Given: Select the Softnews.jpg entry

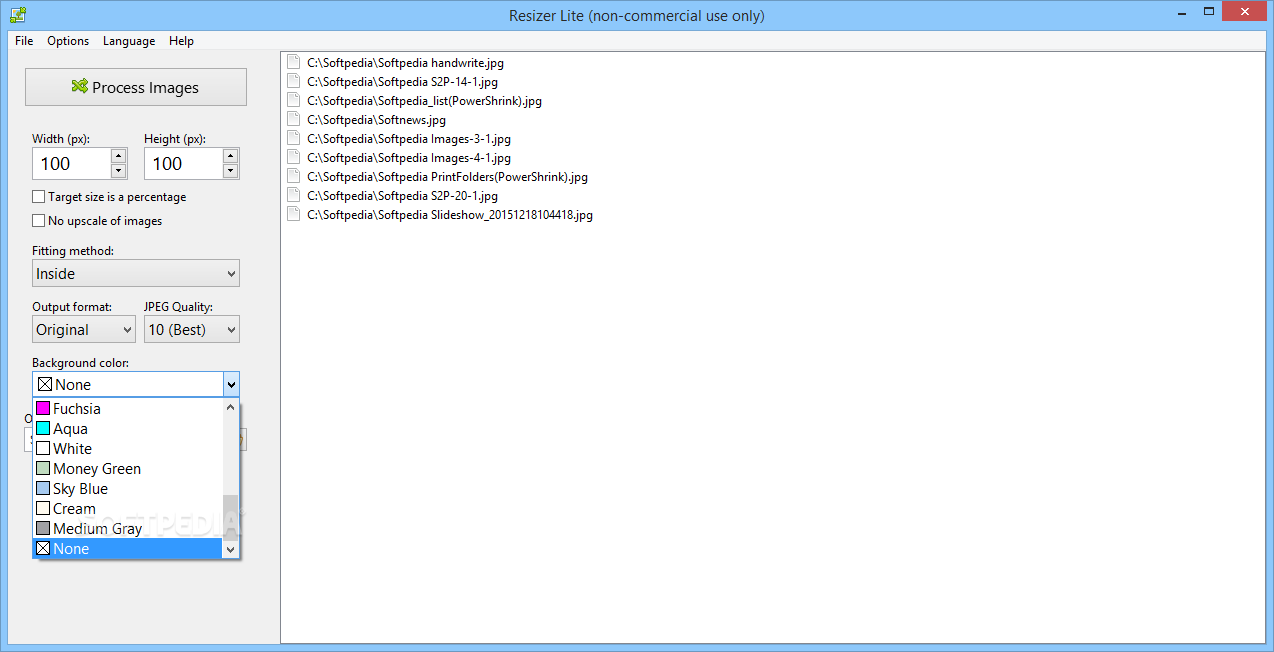Looking at the screenshot, I should (x=376, y=119).
